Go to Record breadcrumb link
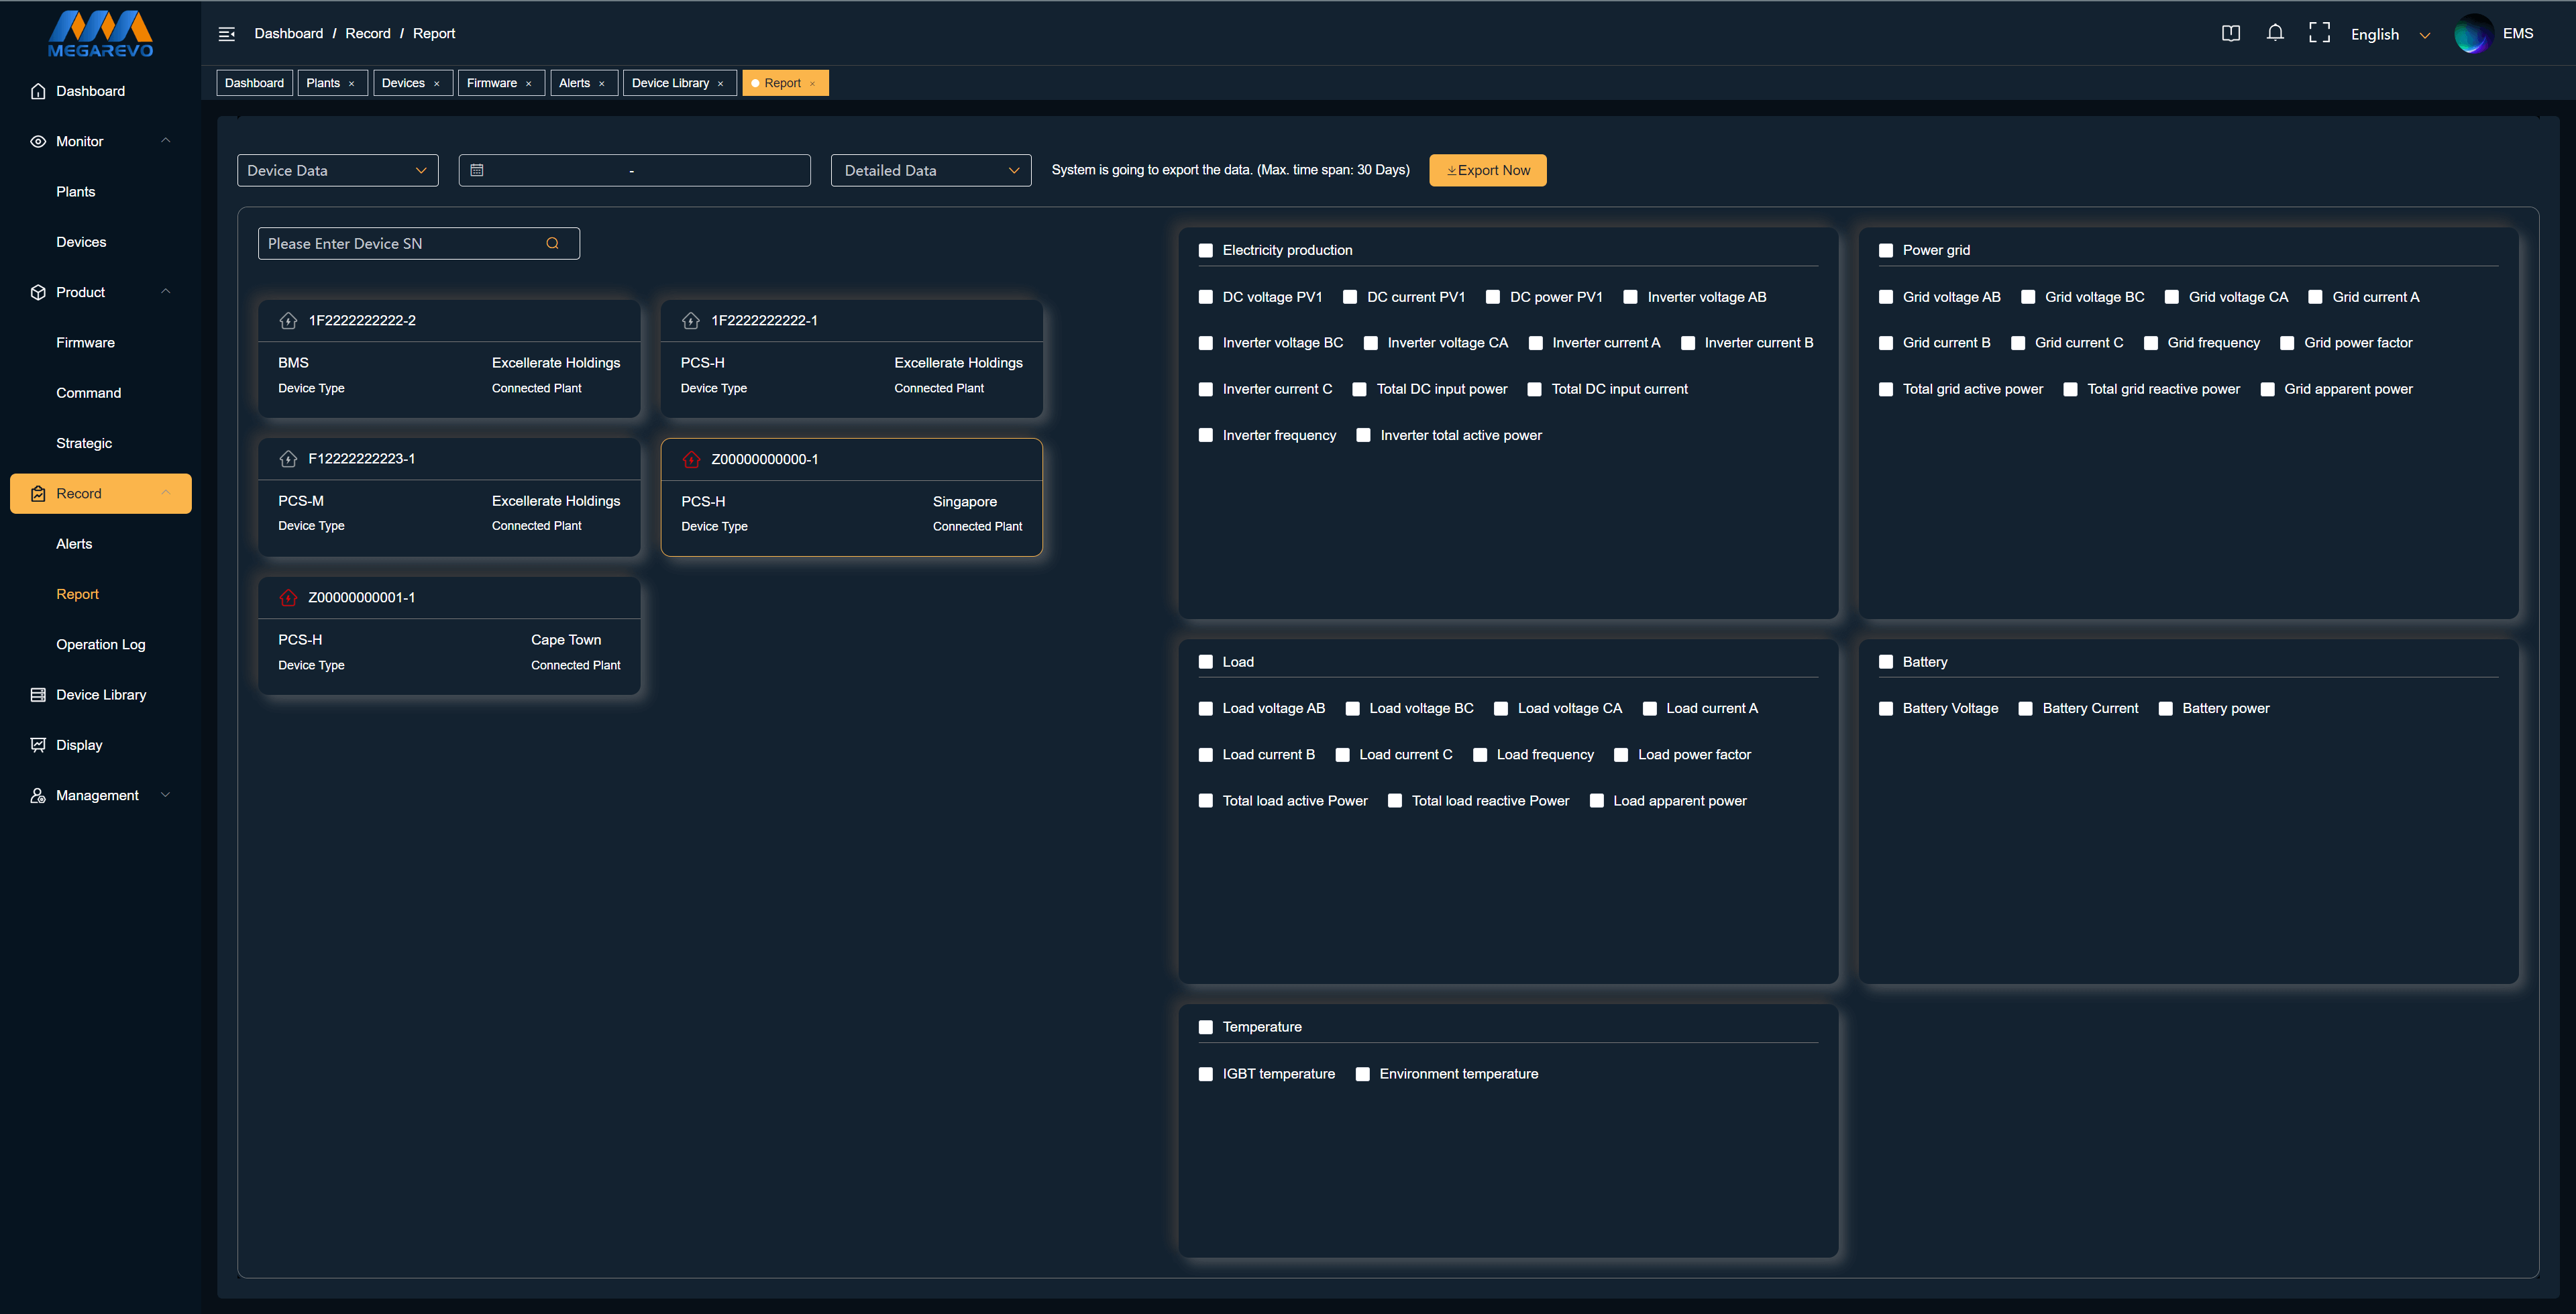Viewport: 2576px width, 1314px height. pyautogui.click(x=368, y=34)
